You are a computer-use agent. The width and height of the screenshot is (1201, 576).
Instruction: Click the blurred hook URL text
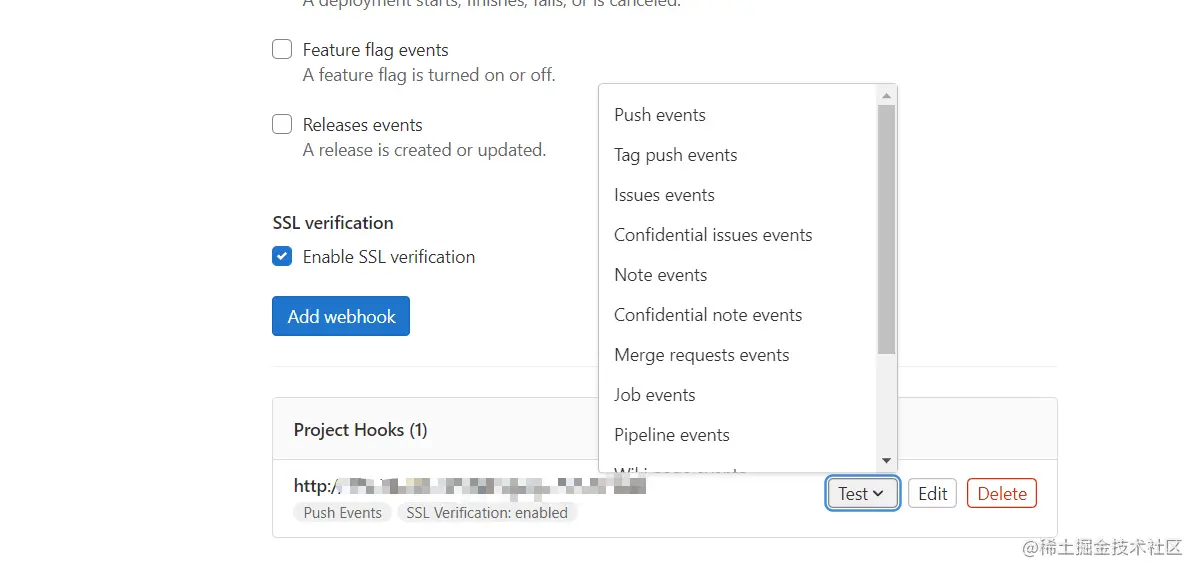[x=470, y=486]
